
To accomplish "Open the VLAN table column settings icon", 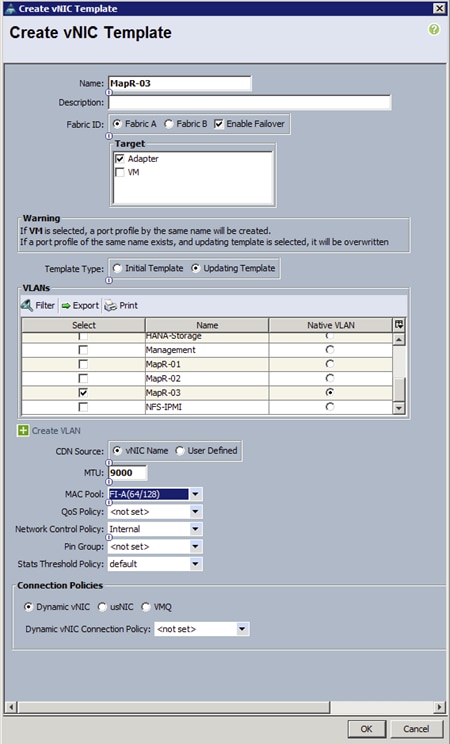I will (x=399, y=325).
